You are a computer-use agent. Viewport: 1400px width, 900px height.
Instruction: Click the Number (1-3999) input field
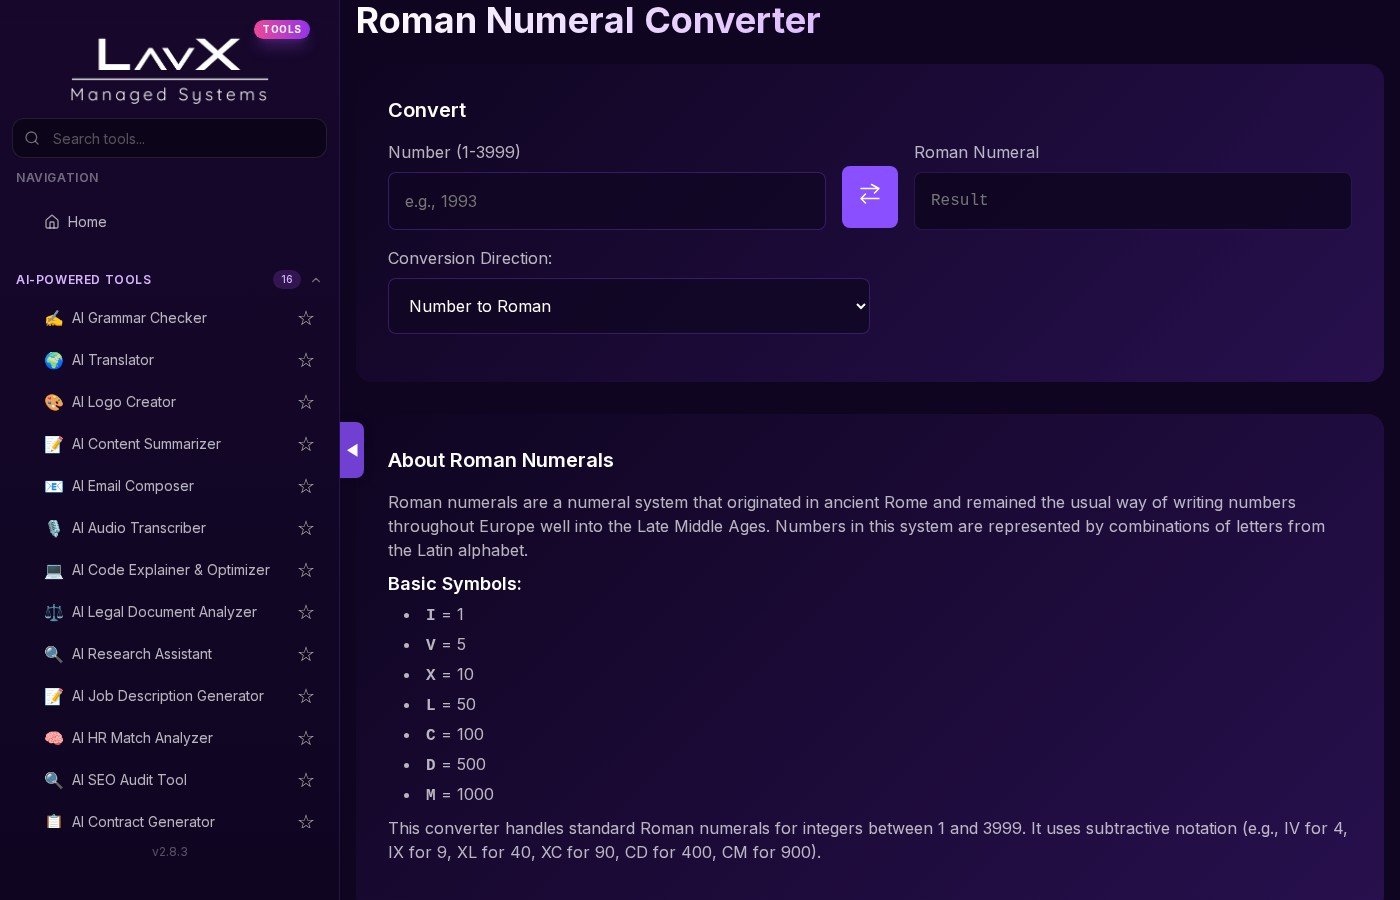pyautogui.click(x=606, y=201)
